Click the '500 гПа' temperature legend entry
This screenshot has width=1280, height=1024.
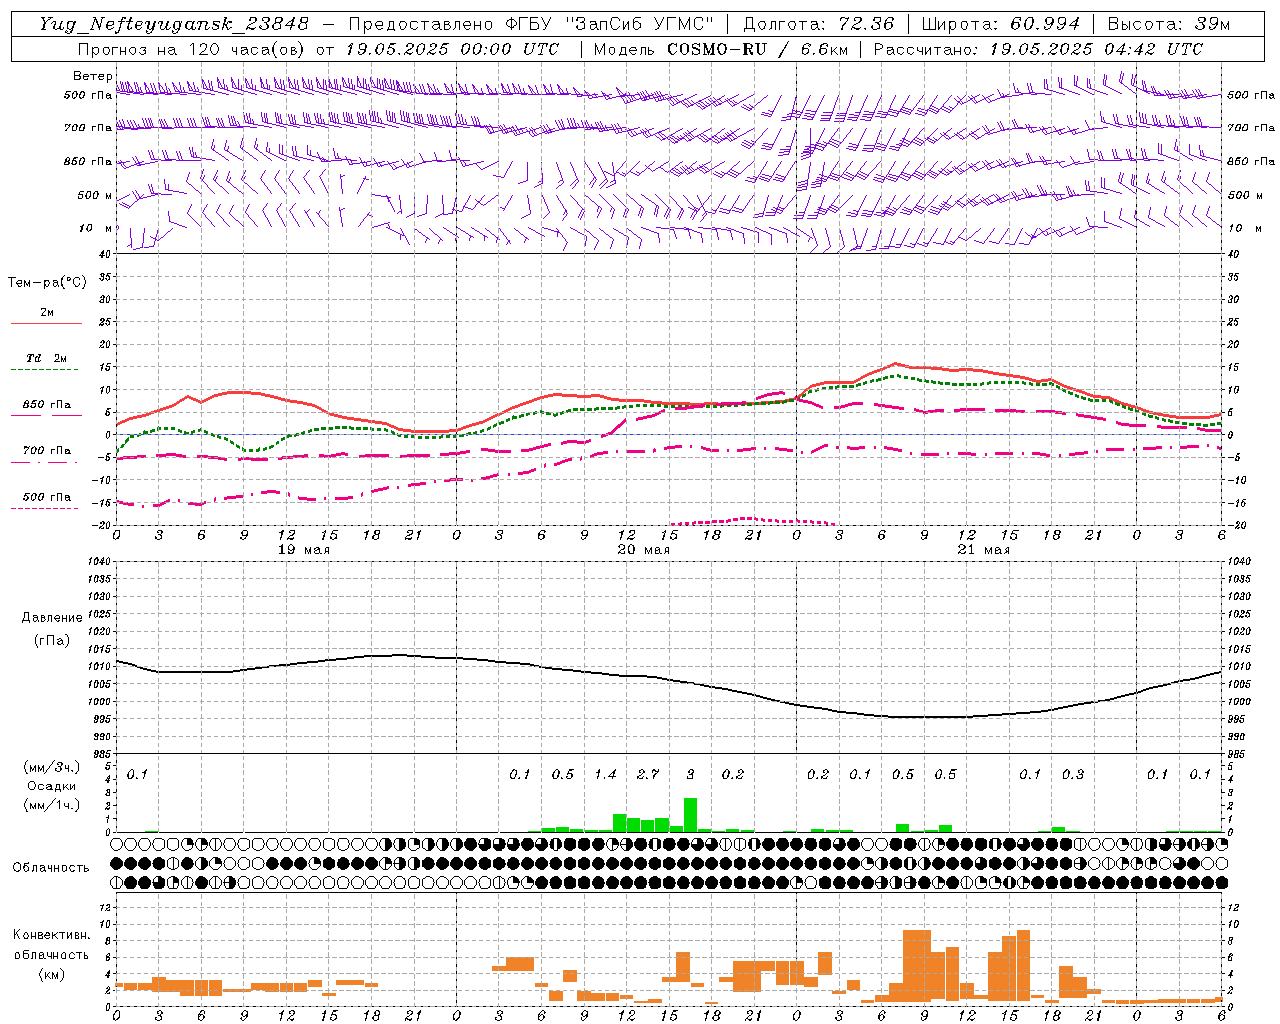(46, 497)
